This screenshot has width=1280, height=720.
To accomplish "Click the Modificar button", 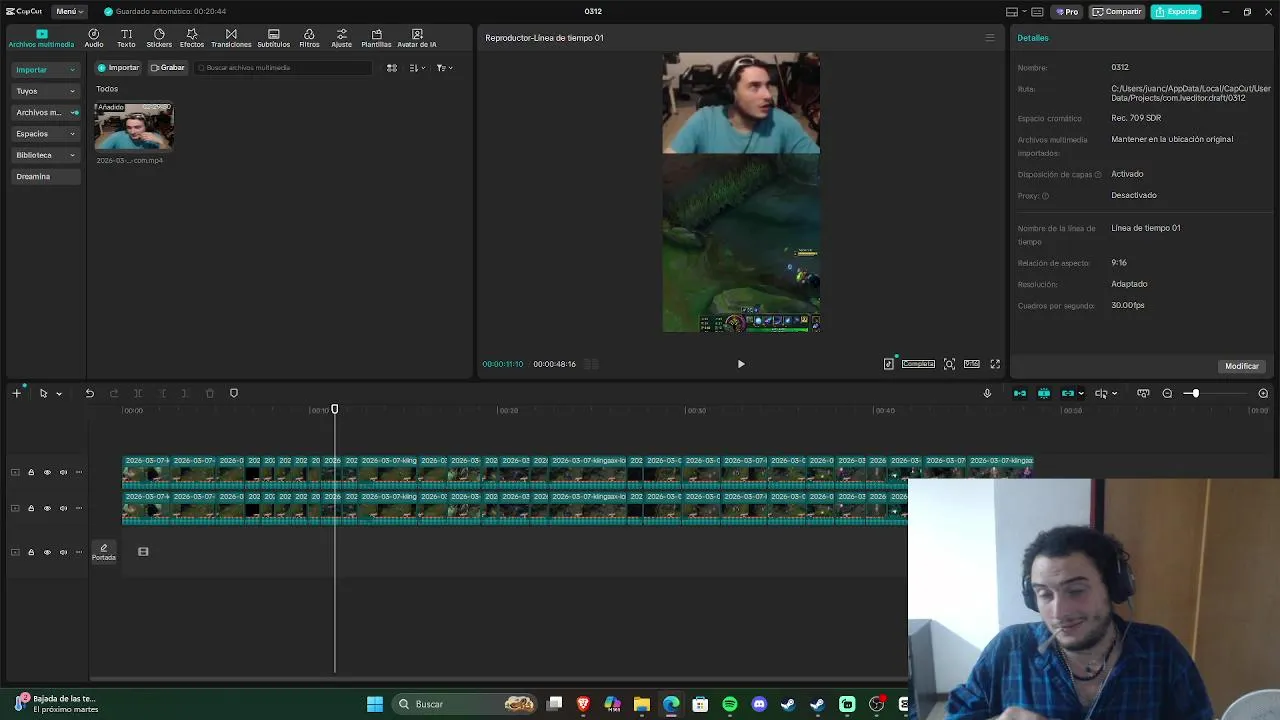I will 1242,366.
